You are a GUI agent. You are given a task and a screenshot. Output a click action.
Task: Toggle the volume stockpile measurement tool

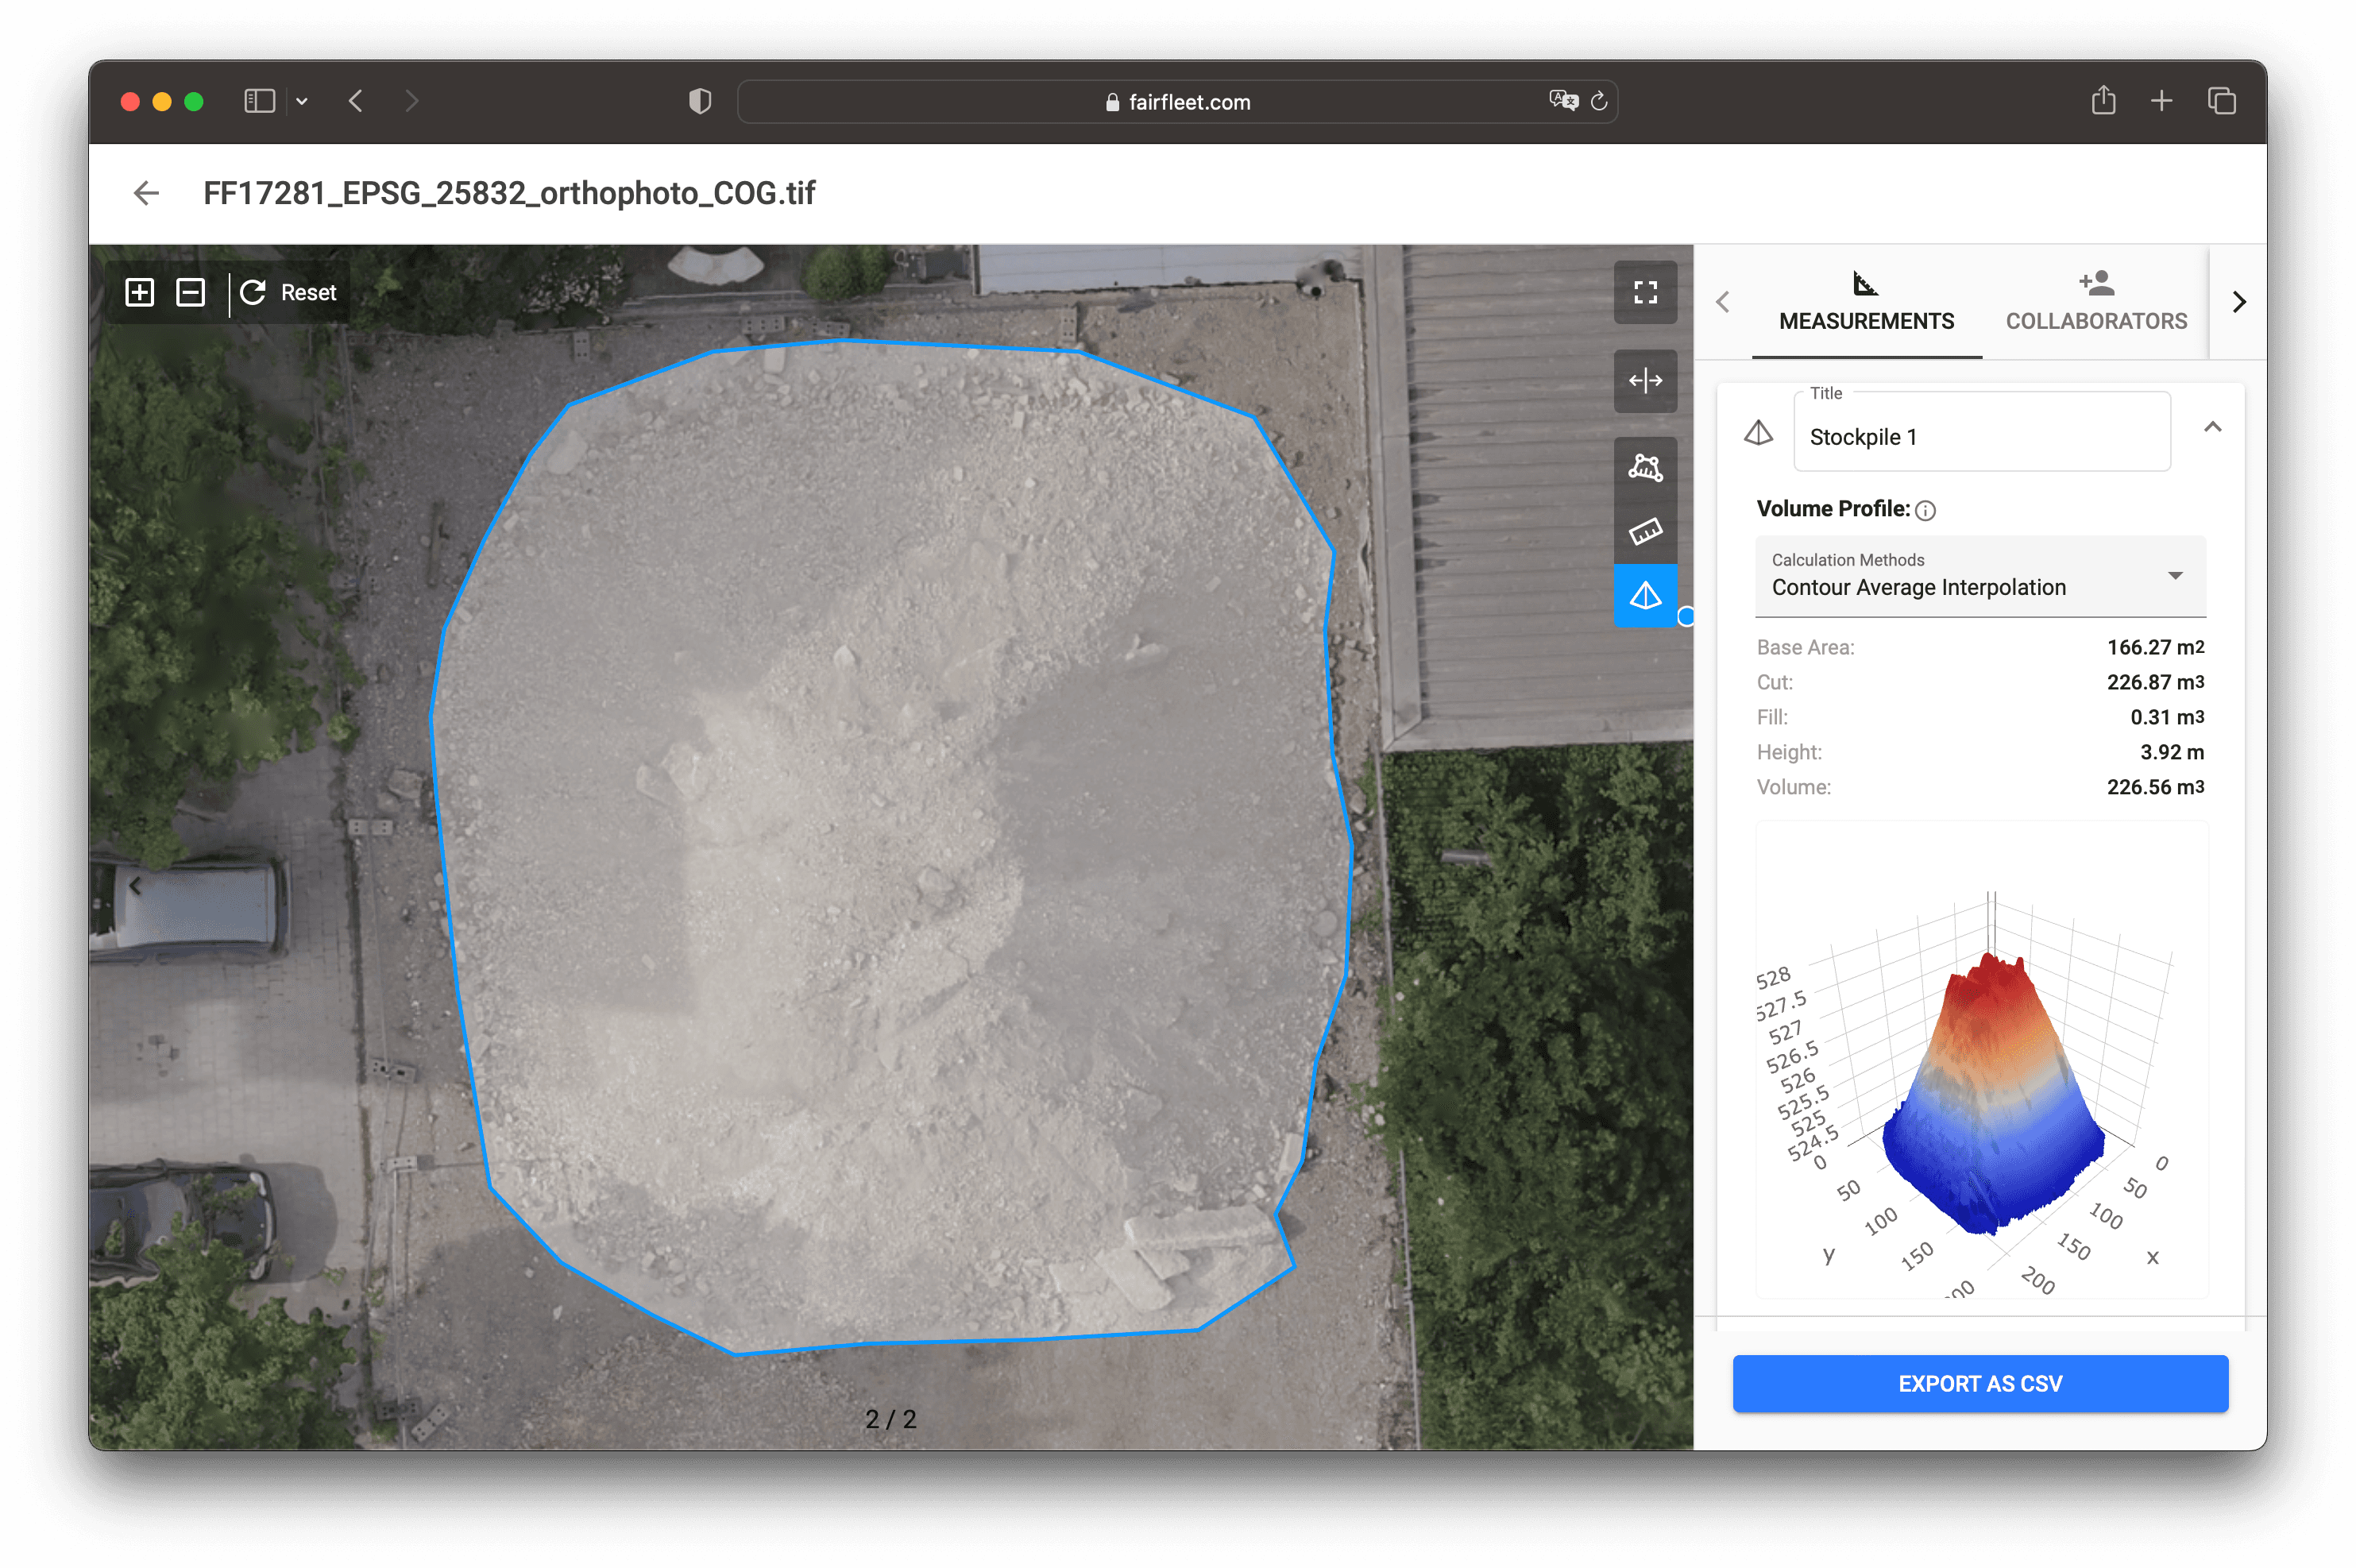[x=1645, y=596]
